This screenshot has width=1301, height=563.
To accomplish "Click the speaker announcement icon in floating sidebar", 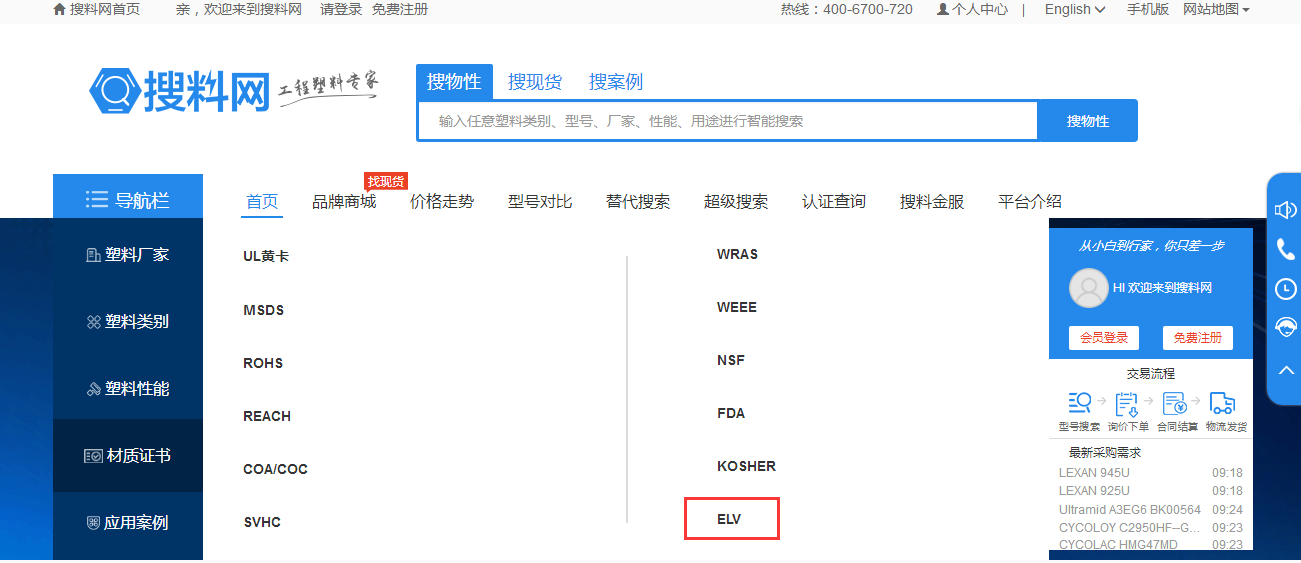I will tap(1285, 210).
